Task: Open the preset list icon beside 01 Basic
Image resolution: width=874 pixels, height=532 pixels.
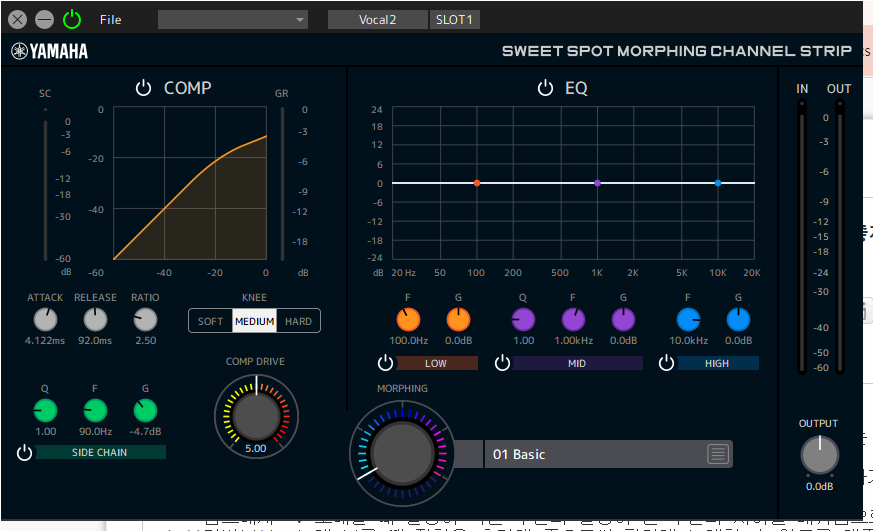Action: (x=718, y=454)
